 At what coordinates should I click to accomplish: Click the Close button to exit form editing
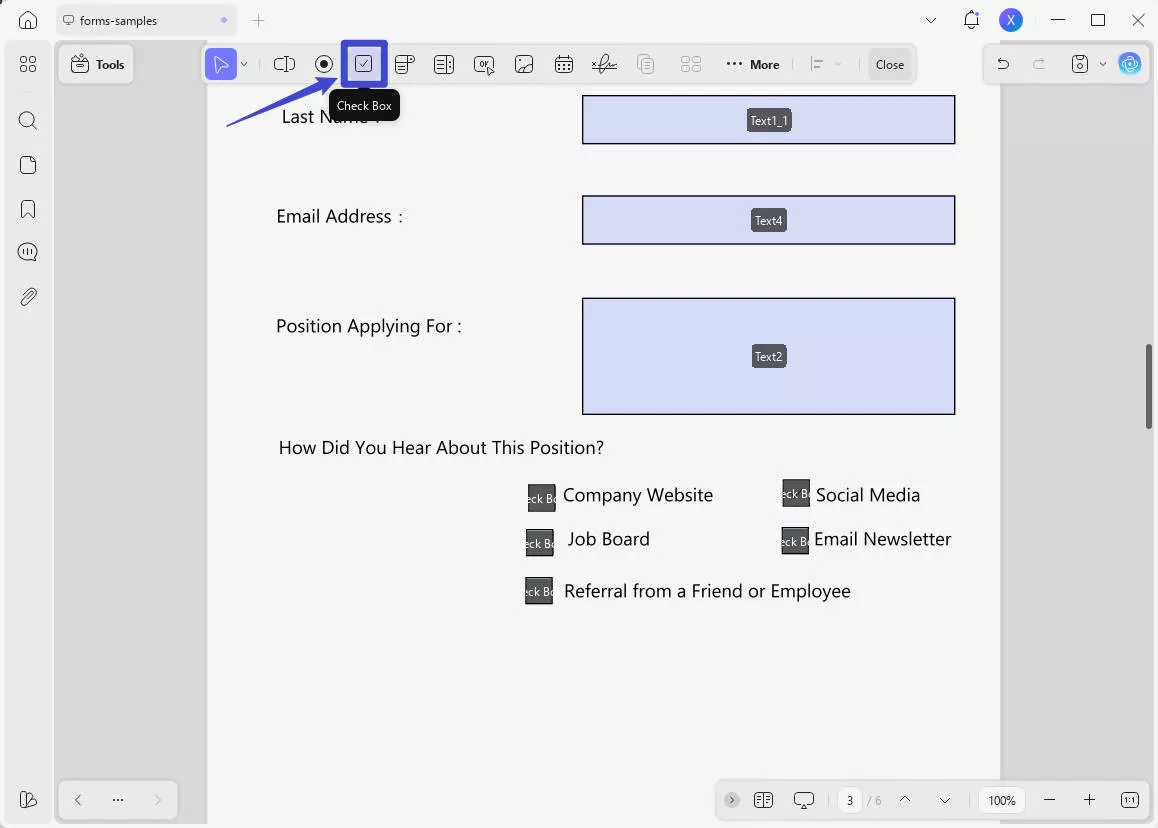coord(889,63)
